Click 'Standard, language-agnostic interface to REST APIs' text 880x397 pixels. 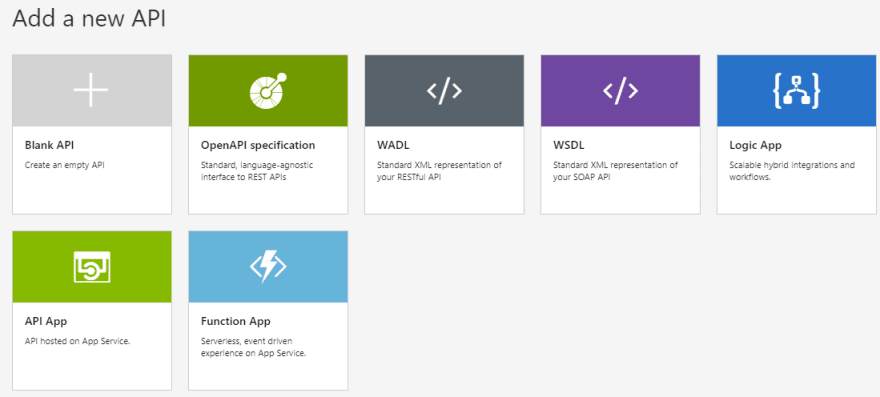click(x=257, y=171)
